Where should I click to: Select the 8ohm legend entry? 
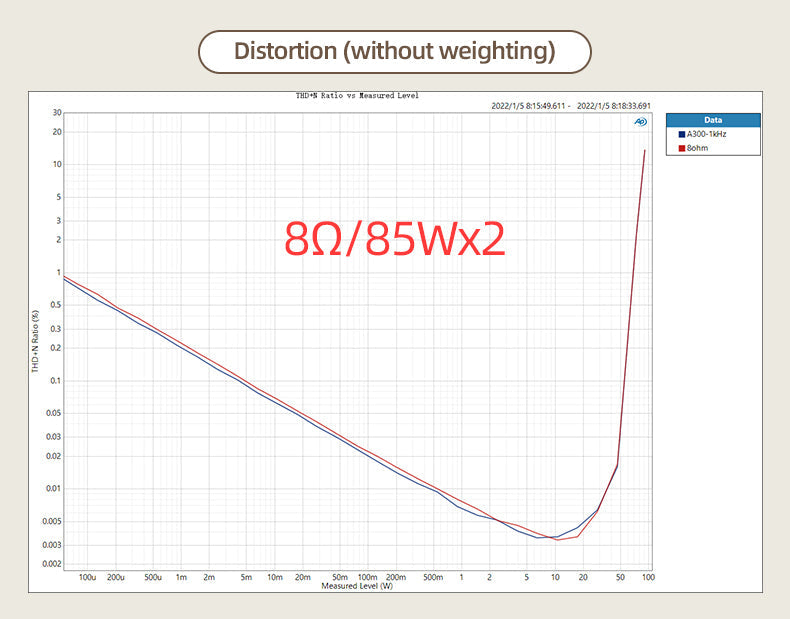(x=699, y=147)
